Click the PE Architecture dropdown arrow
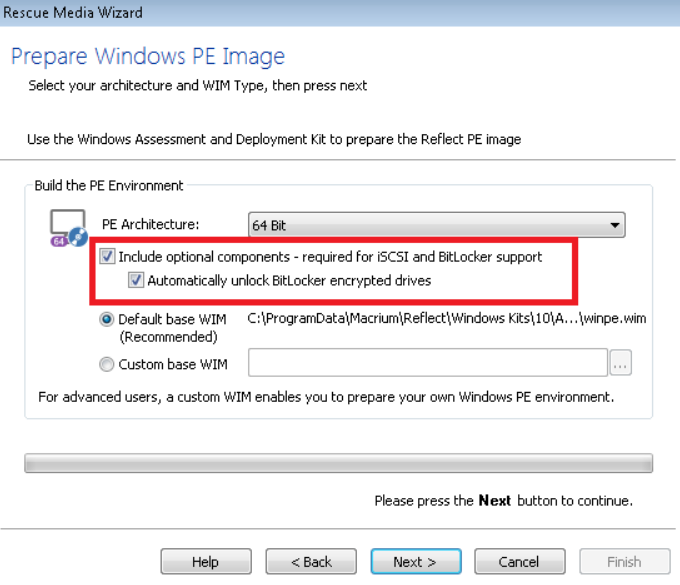The height and width of the screenshot is (585, 680). 615,225
